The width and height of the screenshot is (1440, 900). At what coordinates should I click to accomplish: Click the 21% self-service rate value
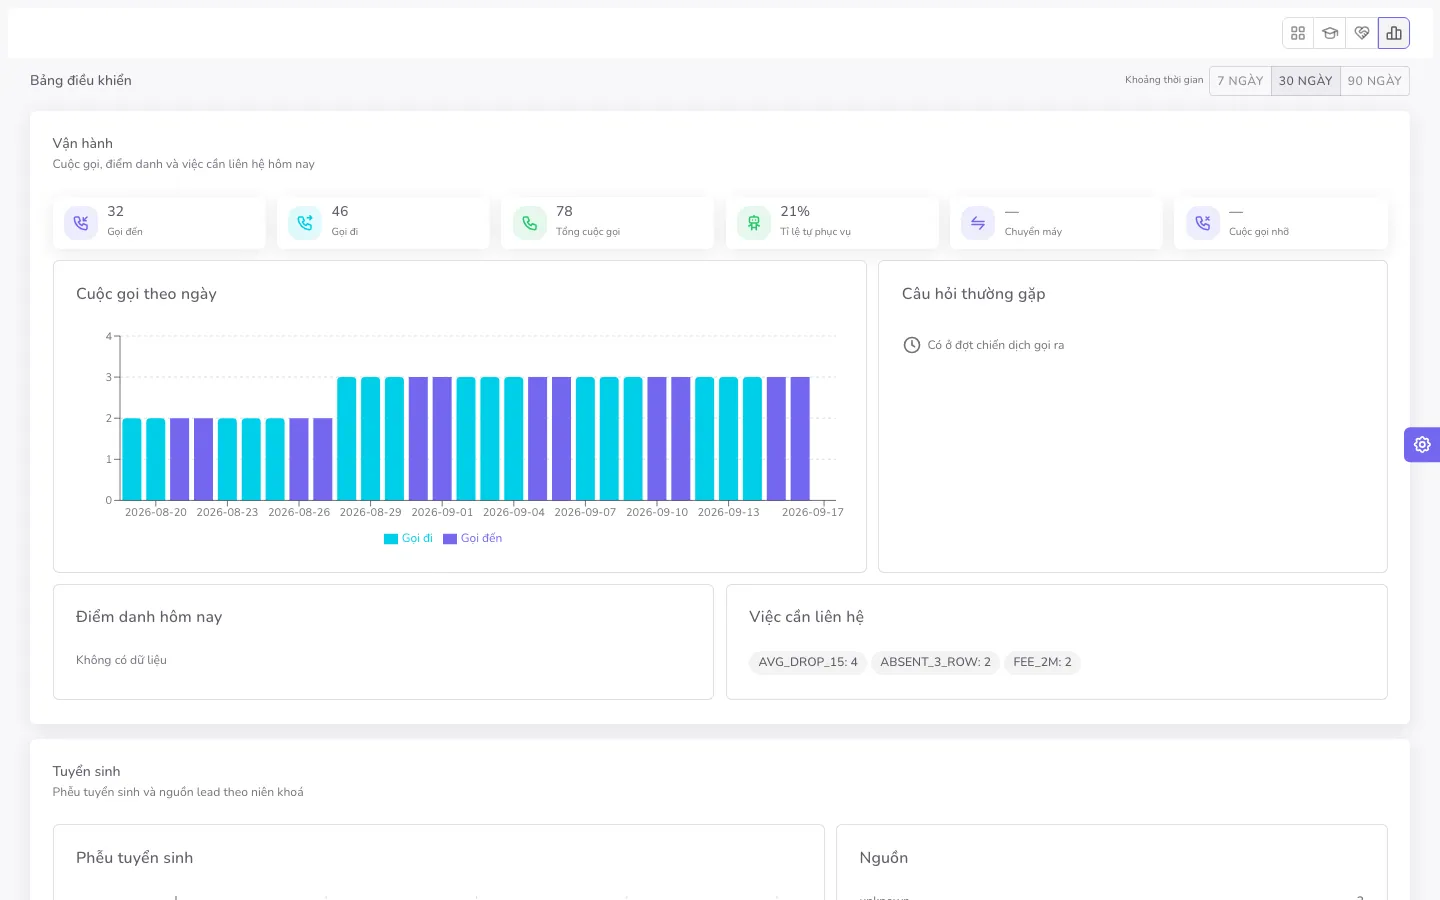tap(795, 211)
